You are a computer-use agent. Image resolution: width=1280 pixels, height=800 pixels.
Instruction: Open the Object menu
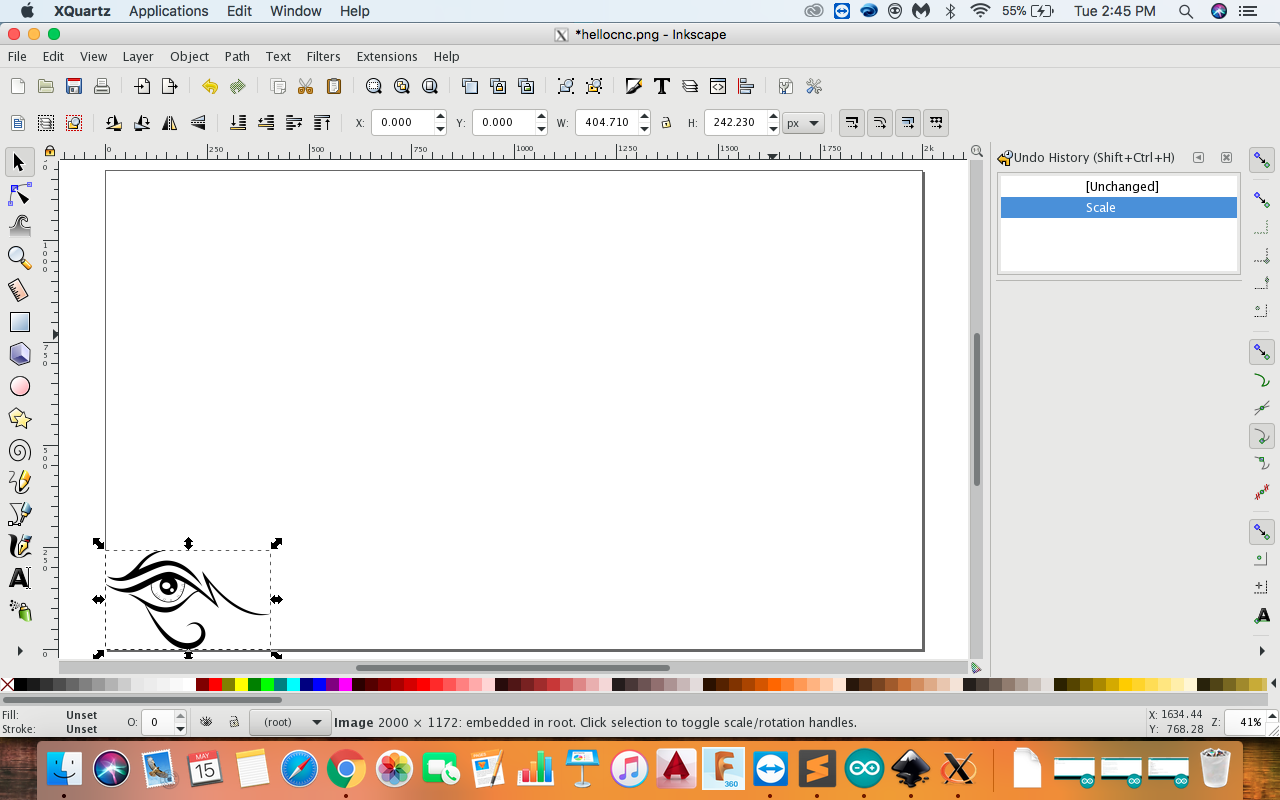[x=189, y=56]
